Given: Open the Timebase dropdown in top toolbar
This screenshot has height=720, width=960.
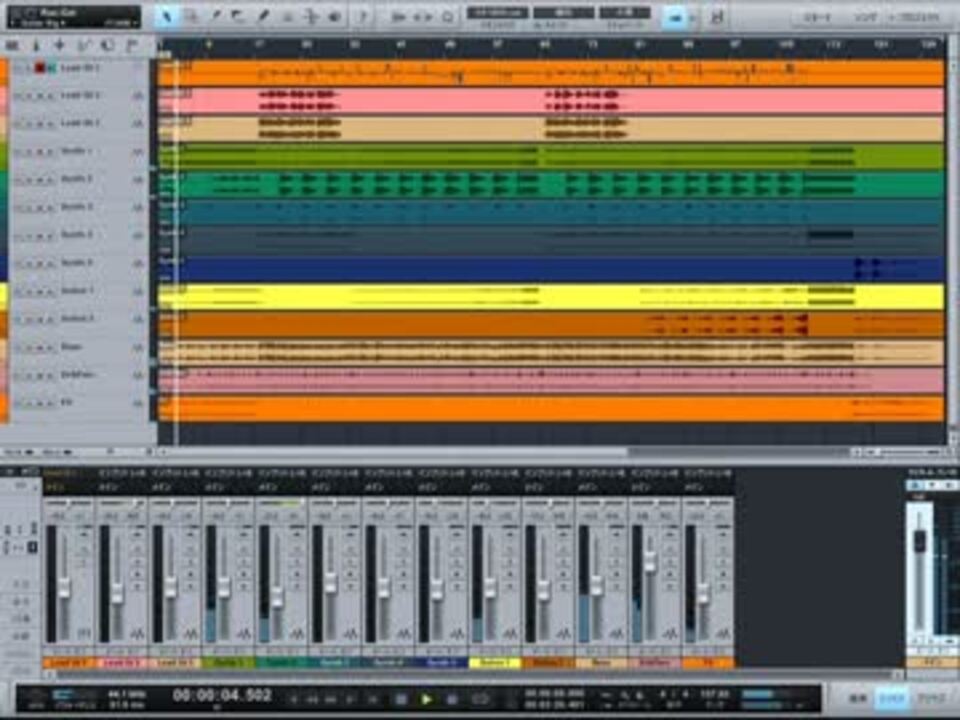Looking at the screenshot, I should point(563,13).
